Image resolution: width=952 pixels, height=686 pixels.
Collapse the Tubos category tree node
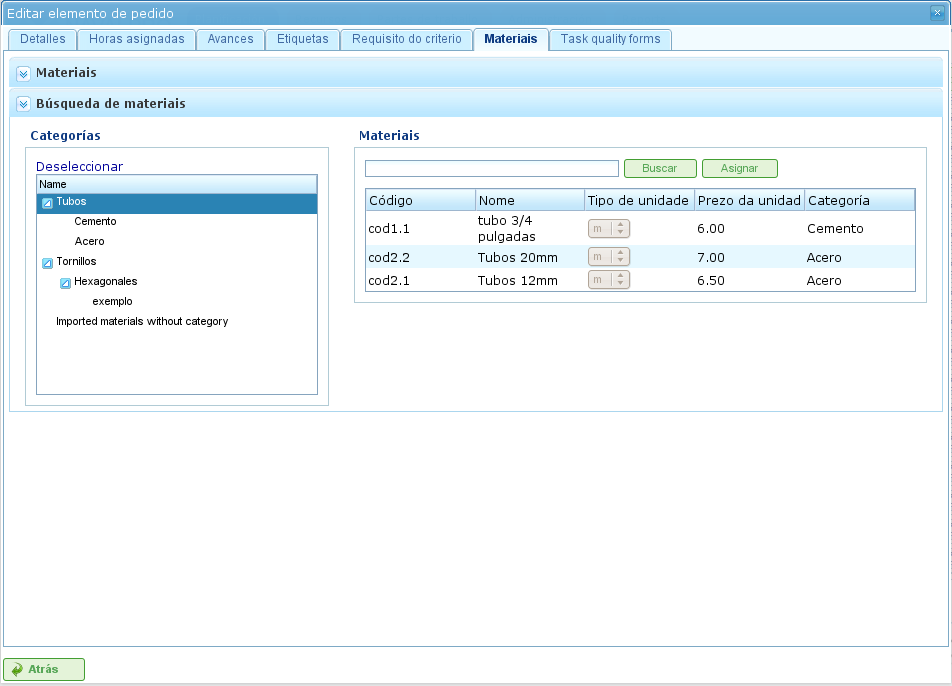(47, 203)
